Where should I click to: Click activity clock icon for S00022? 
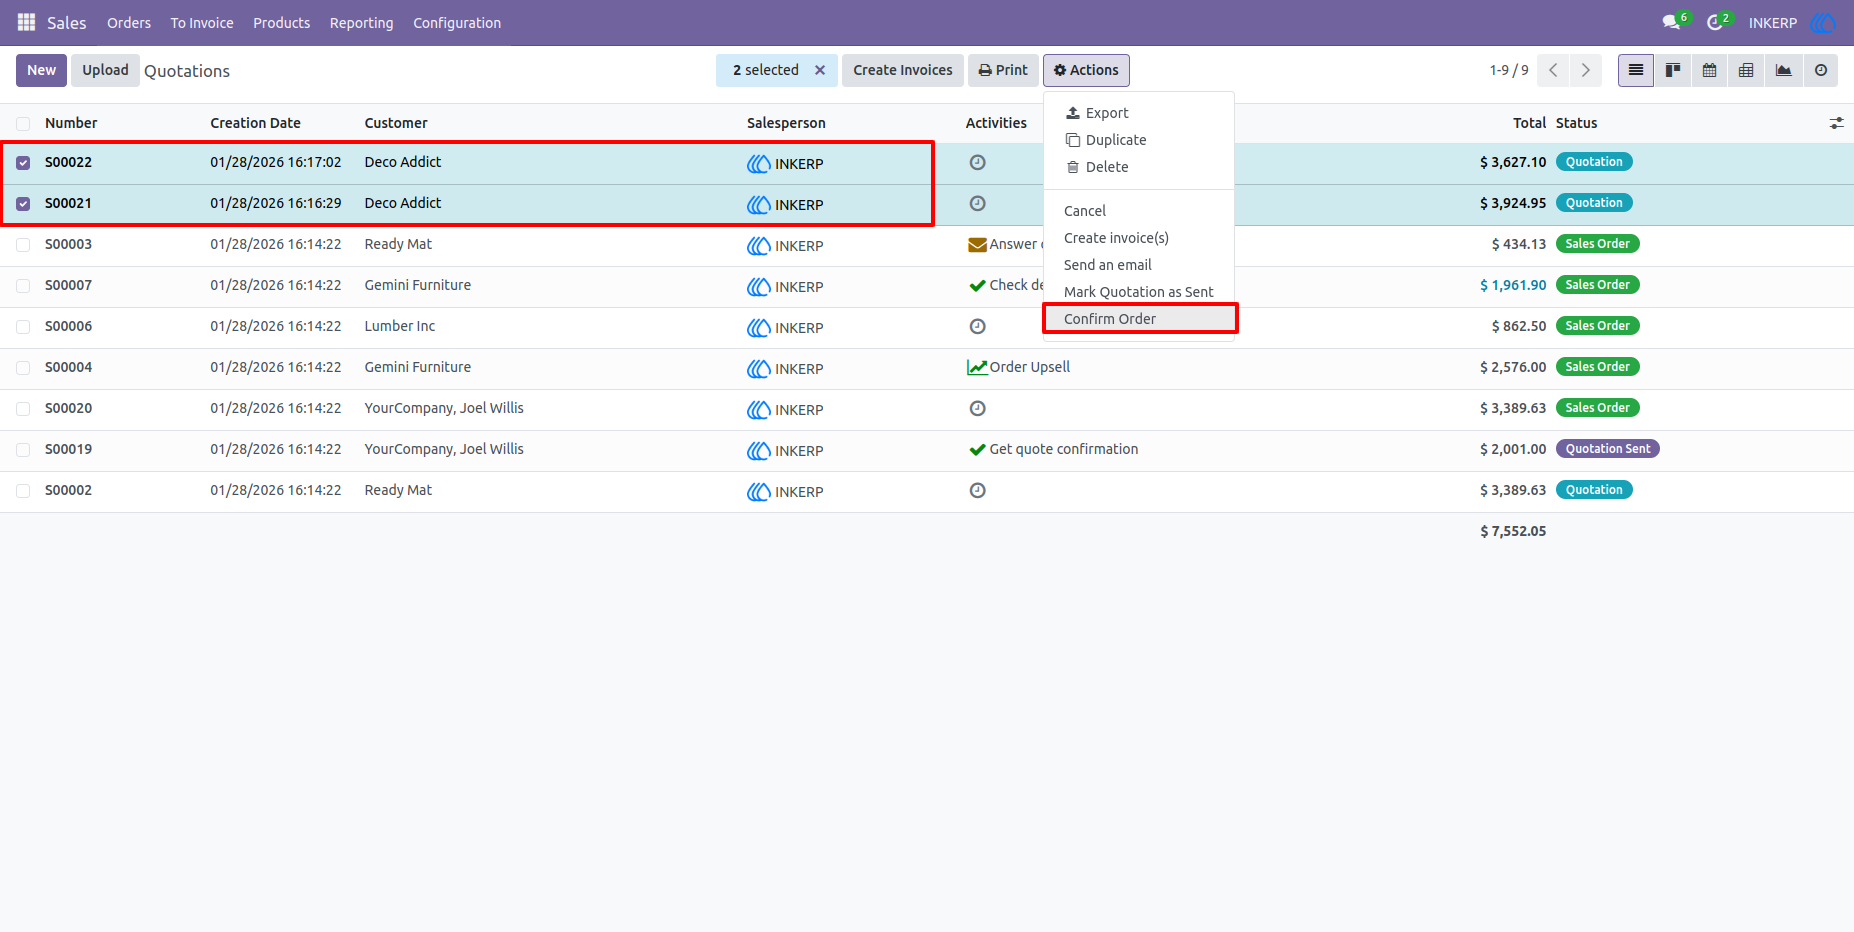click(978, 162)
